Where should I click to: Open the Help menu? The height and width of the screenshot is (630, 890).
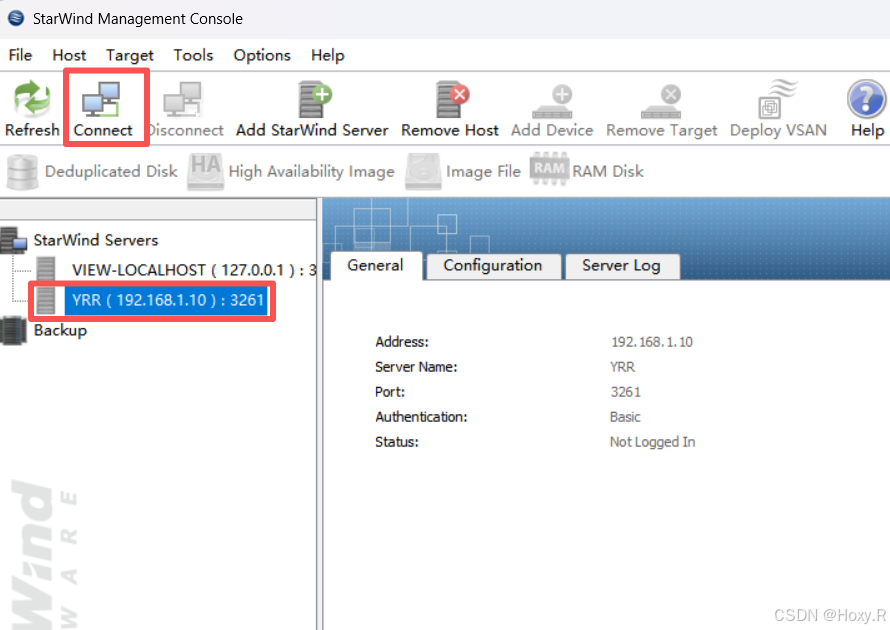[x=328, y=55]
